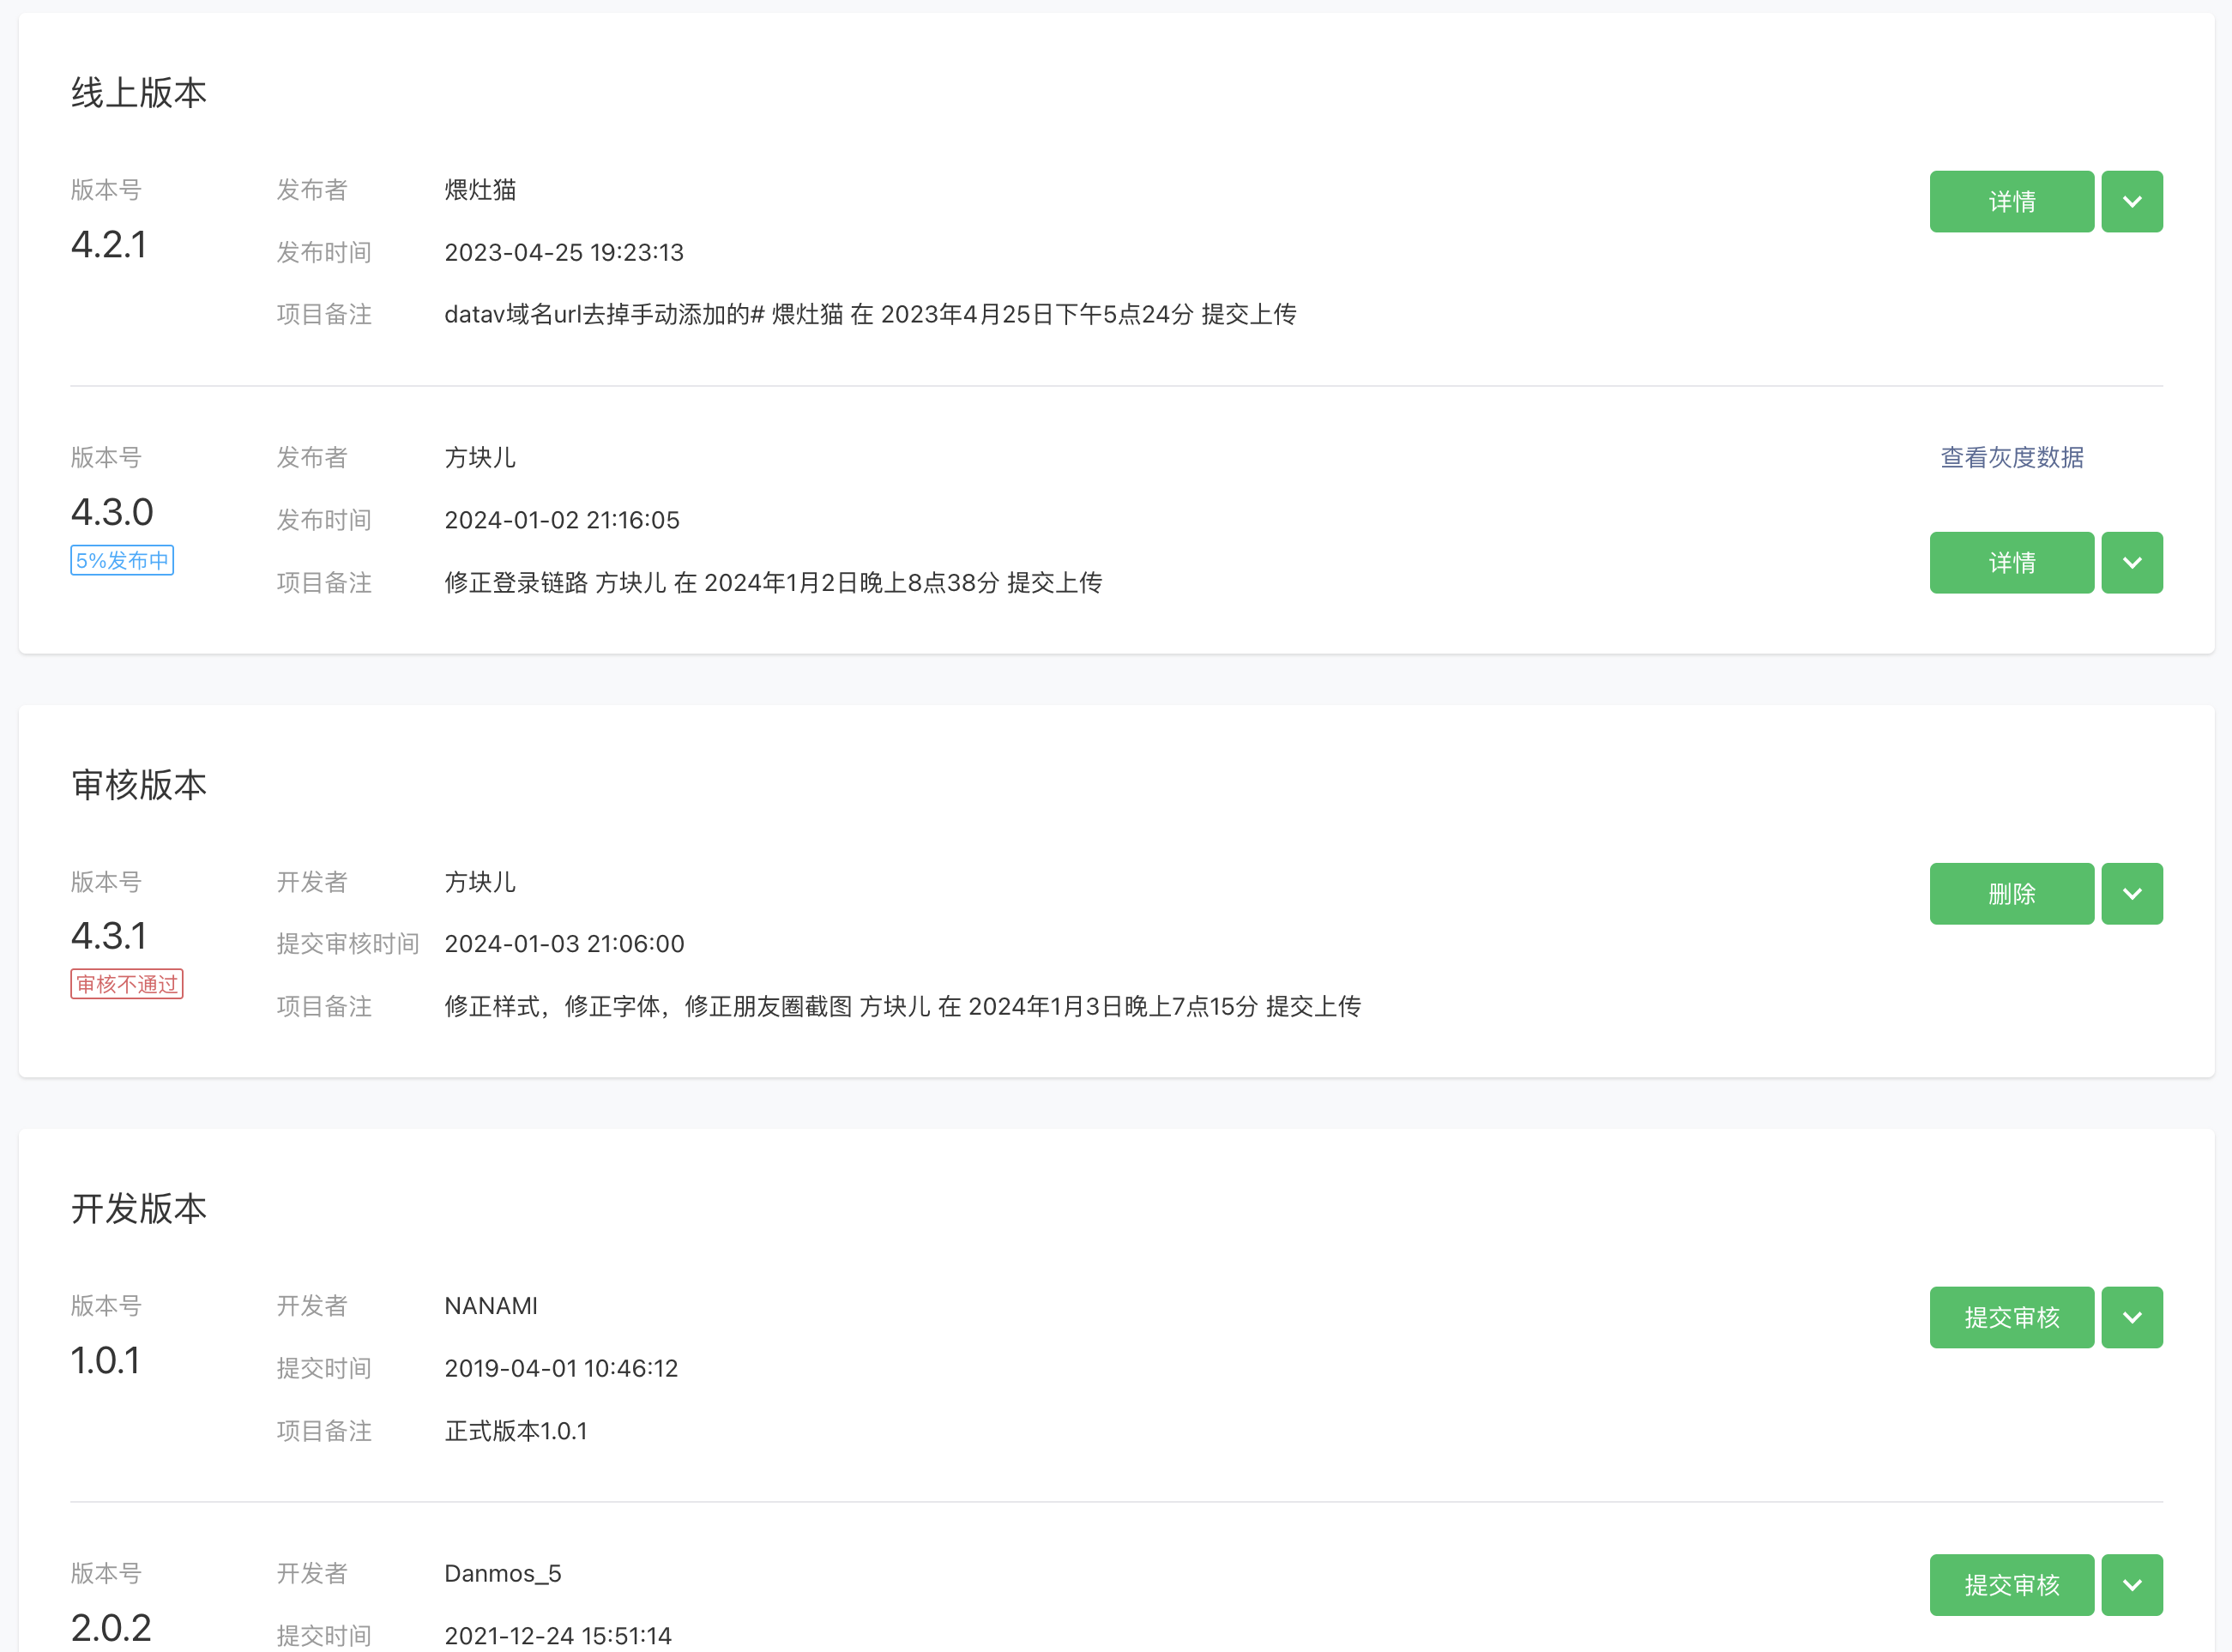
Task: Click 提交审核 for version 2.0.2
Action: pos(2011,1585)
